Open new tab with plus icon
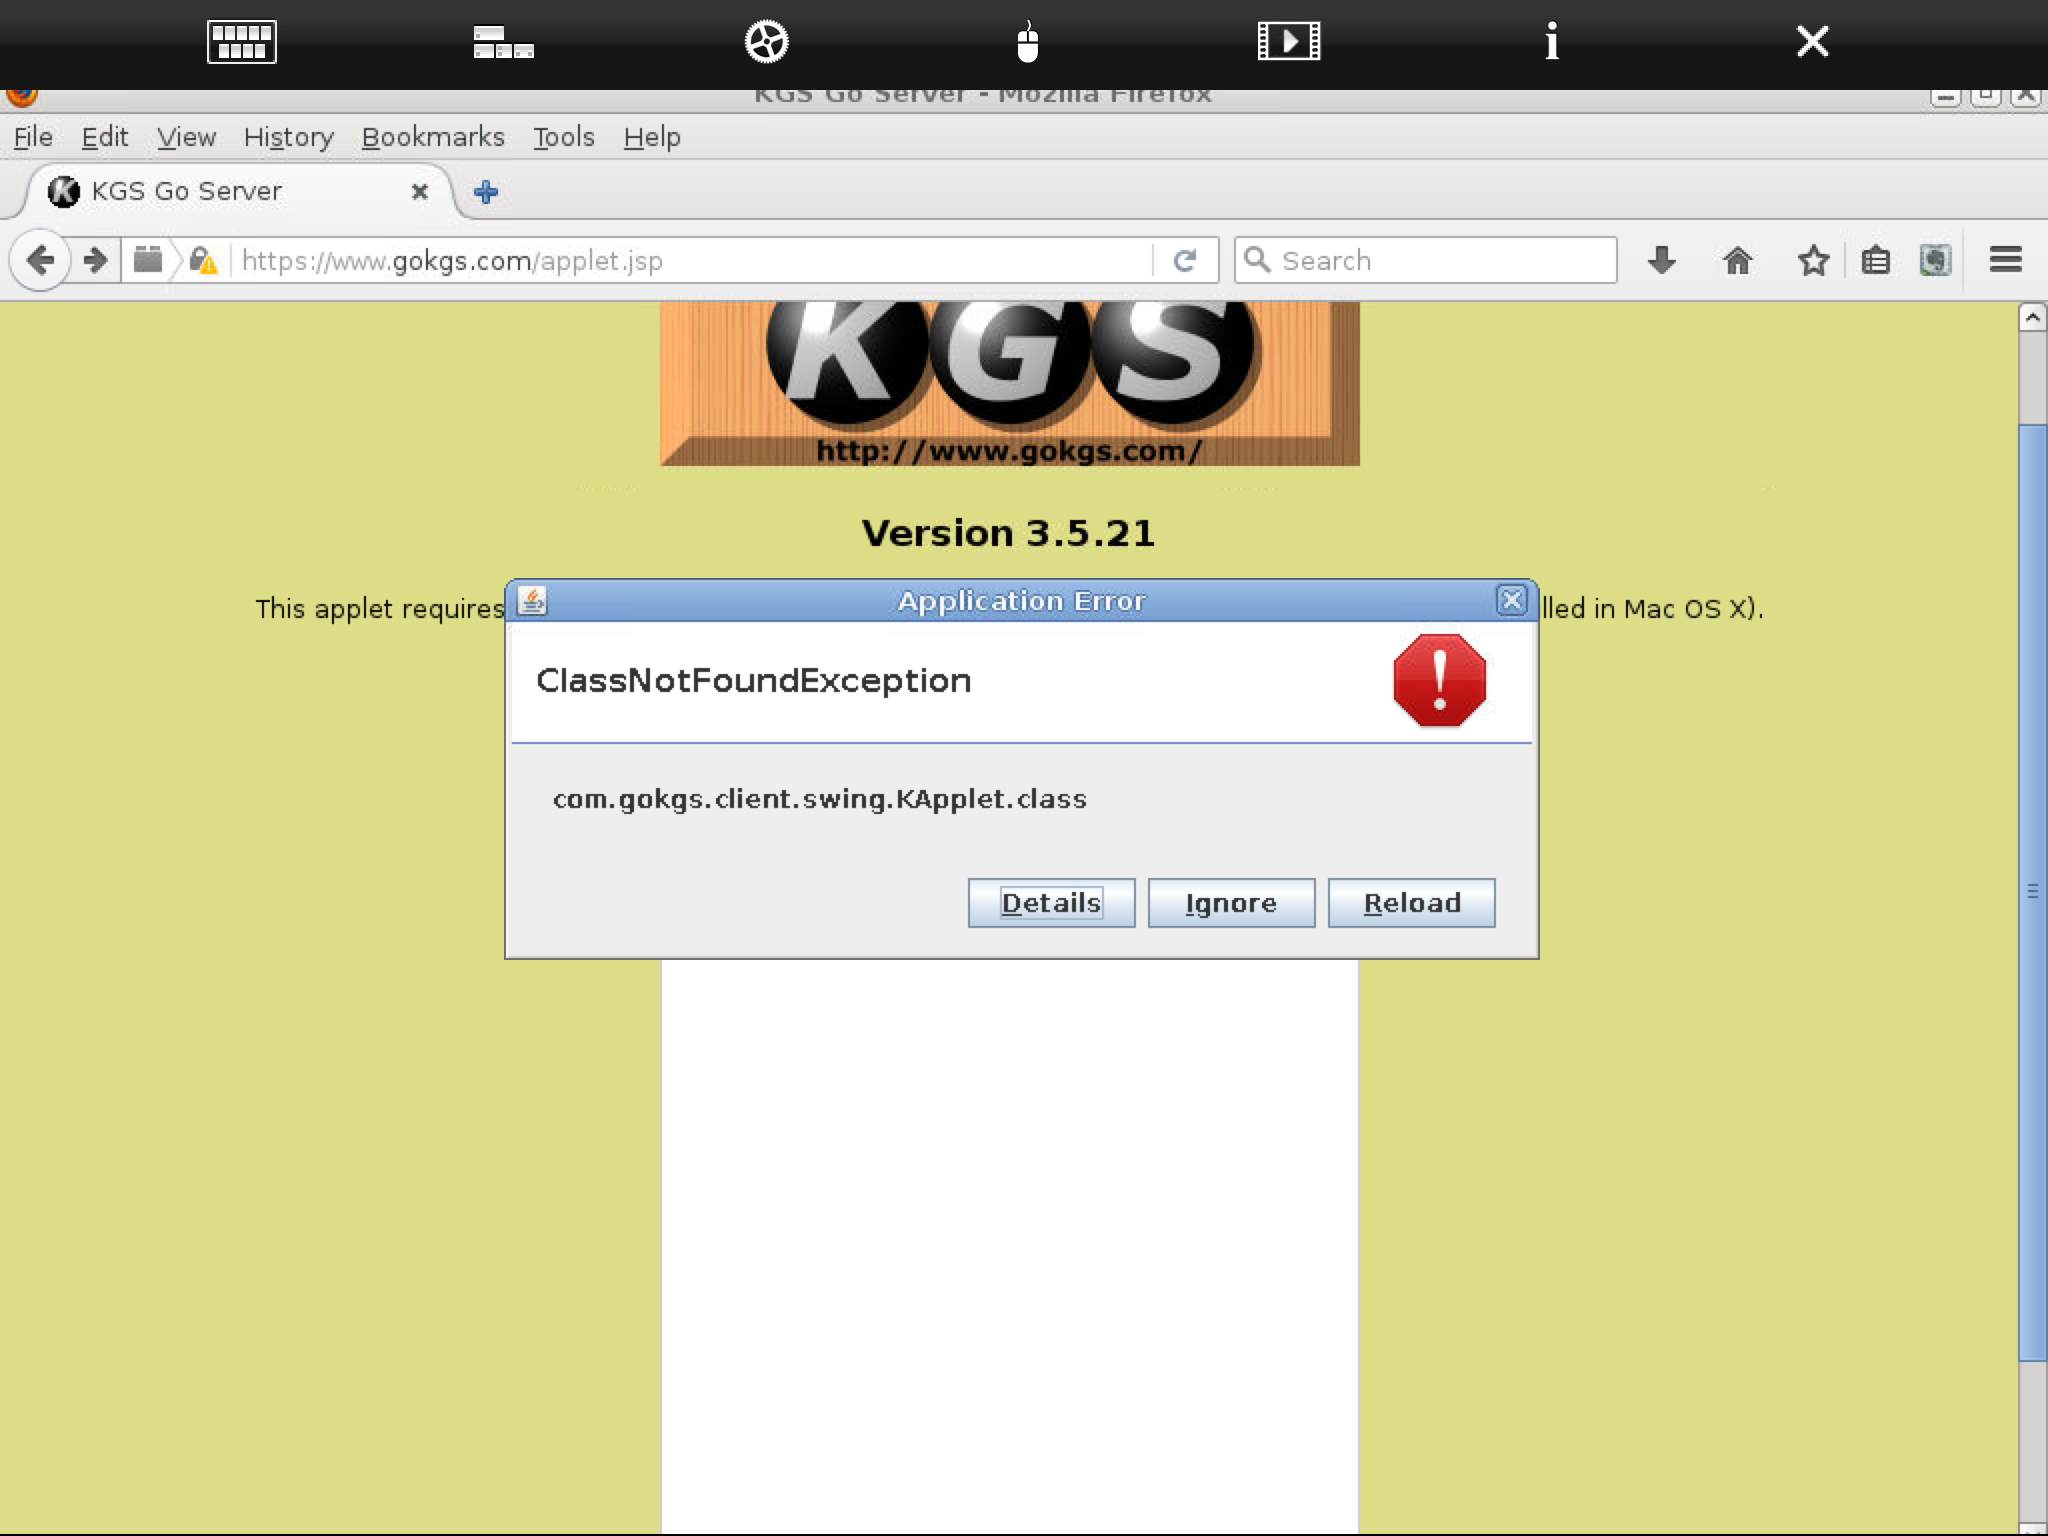Screen dimensions: 2048x1536 tap(486, 192)
